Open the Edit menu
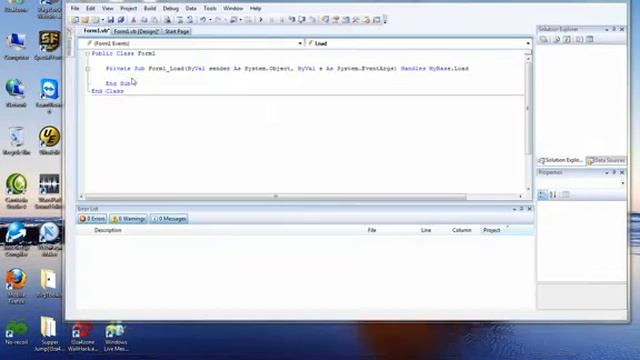Viewport: 640px width, 360px height. point(91,8)
